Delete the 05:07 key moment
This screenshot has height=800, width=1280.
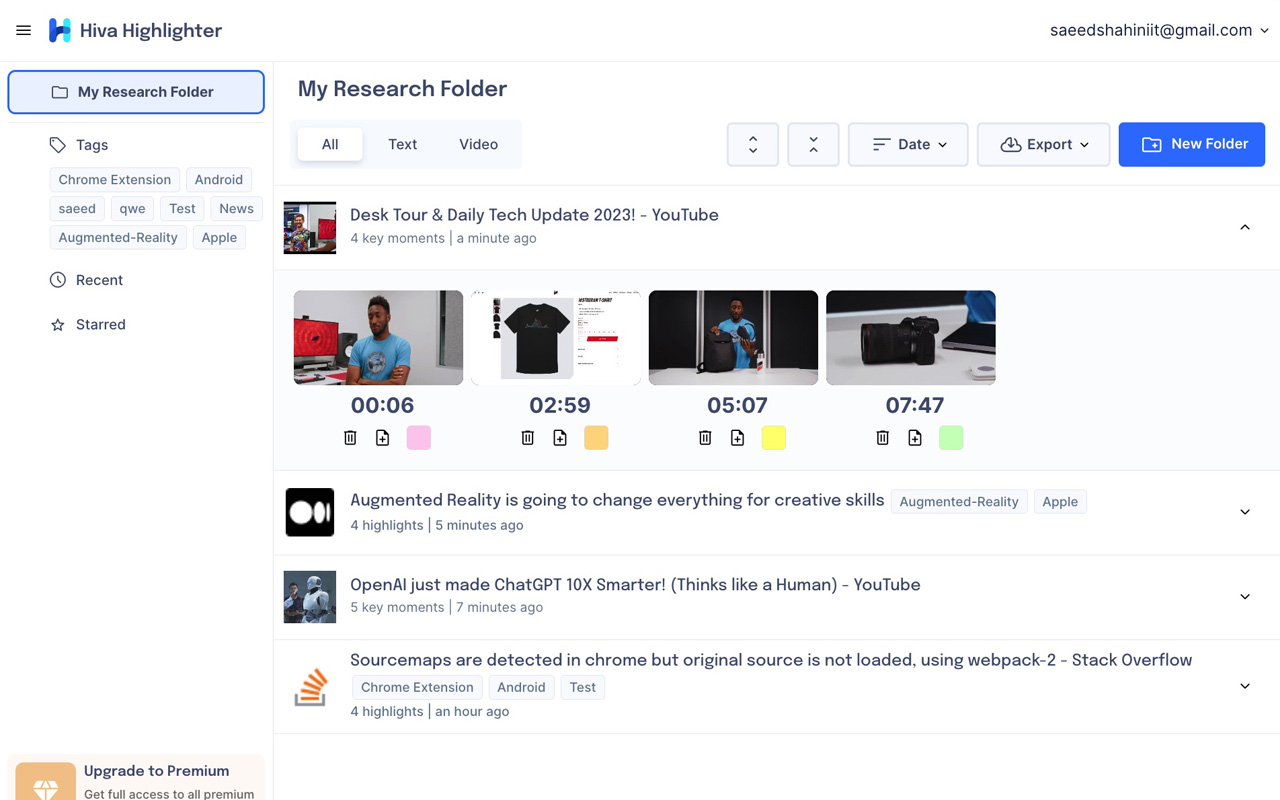click(705, 437)
